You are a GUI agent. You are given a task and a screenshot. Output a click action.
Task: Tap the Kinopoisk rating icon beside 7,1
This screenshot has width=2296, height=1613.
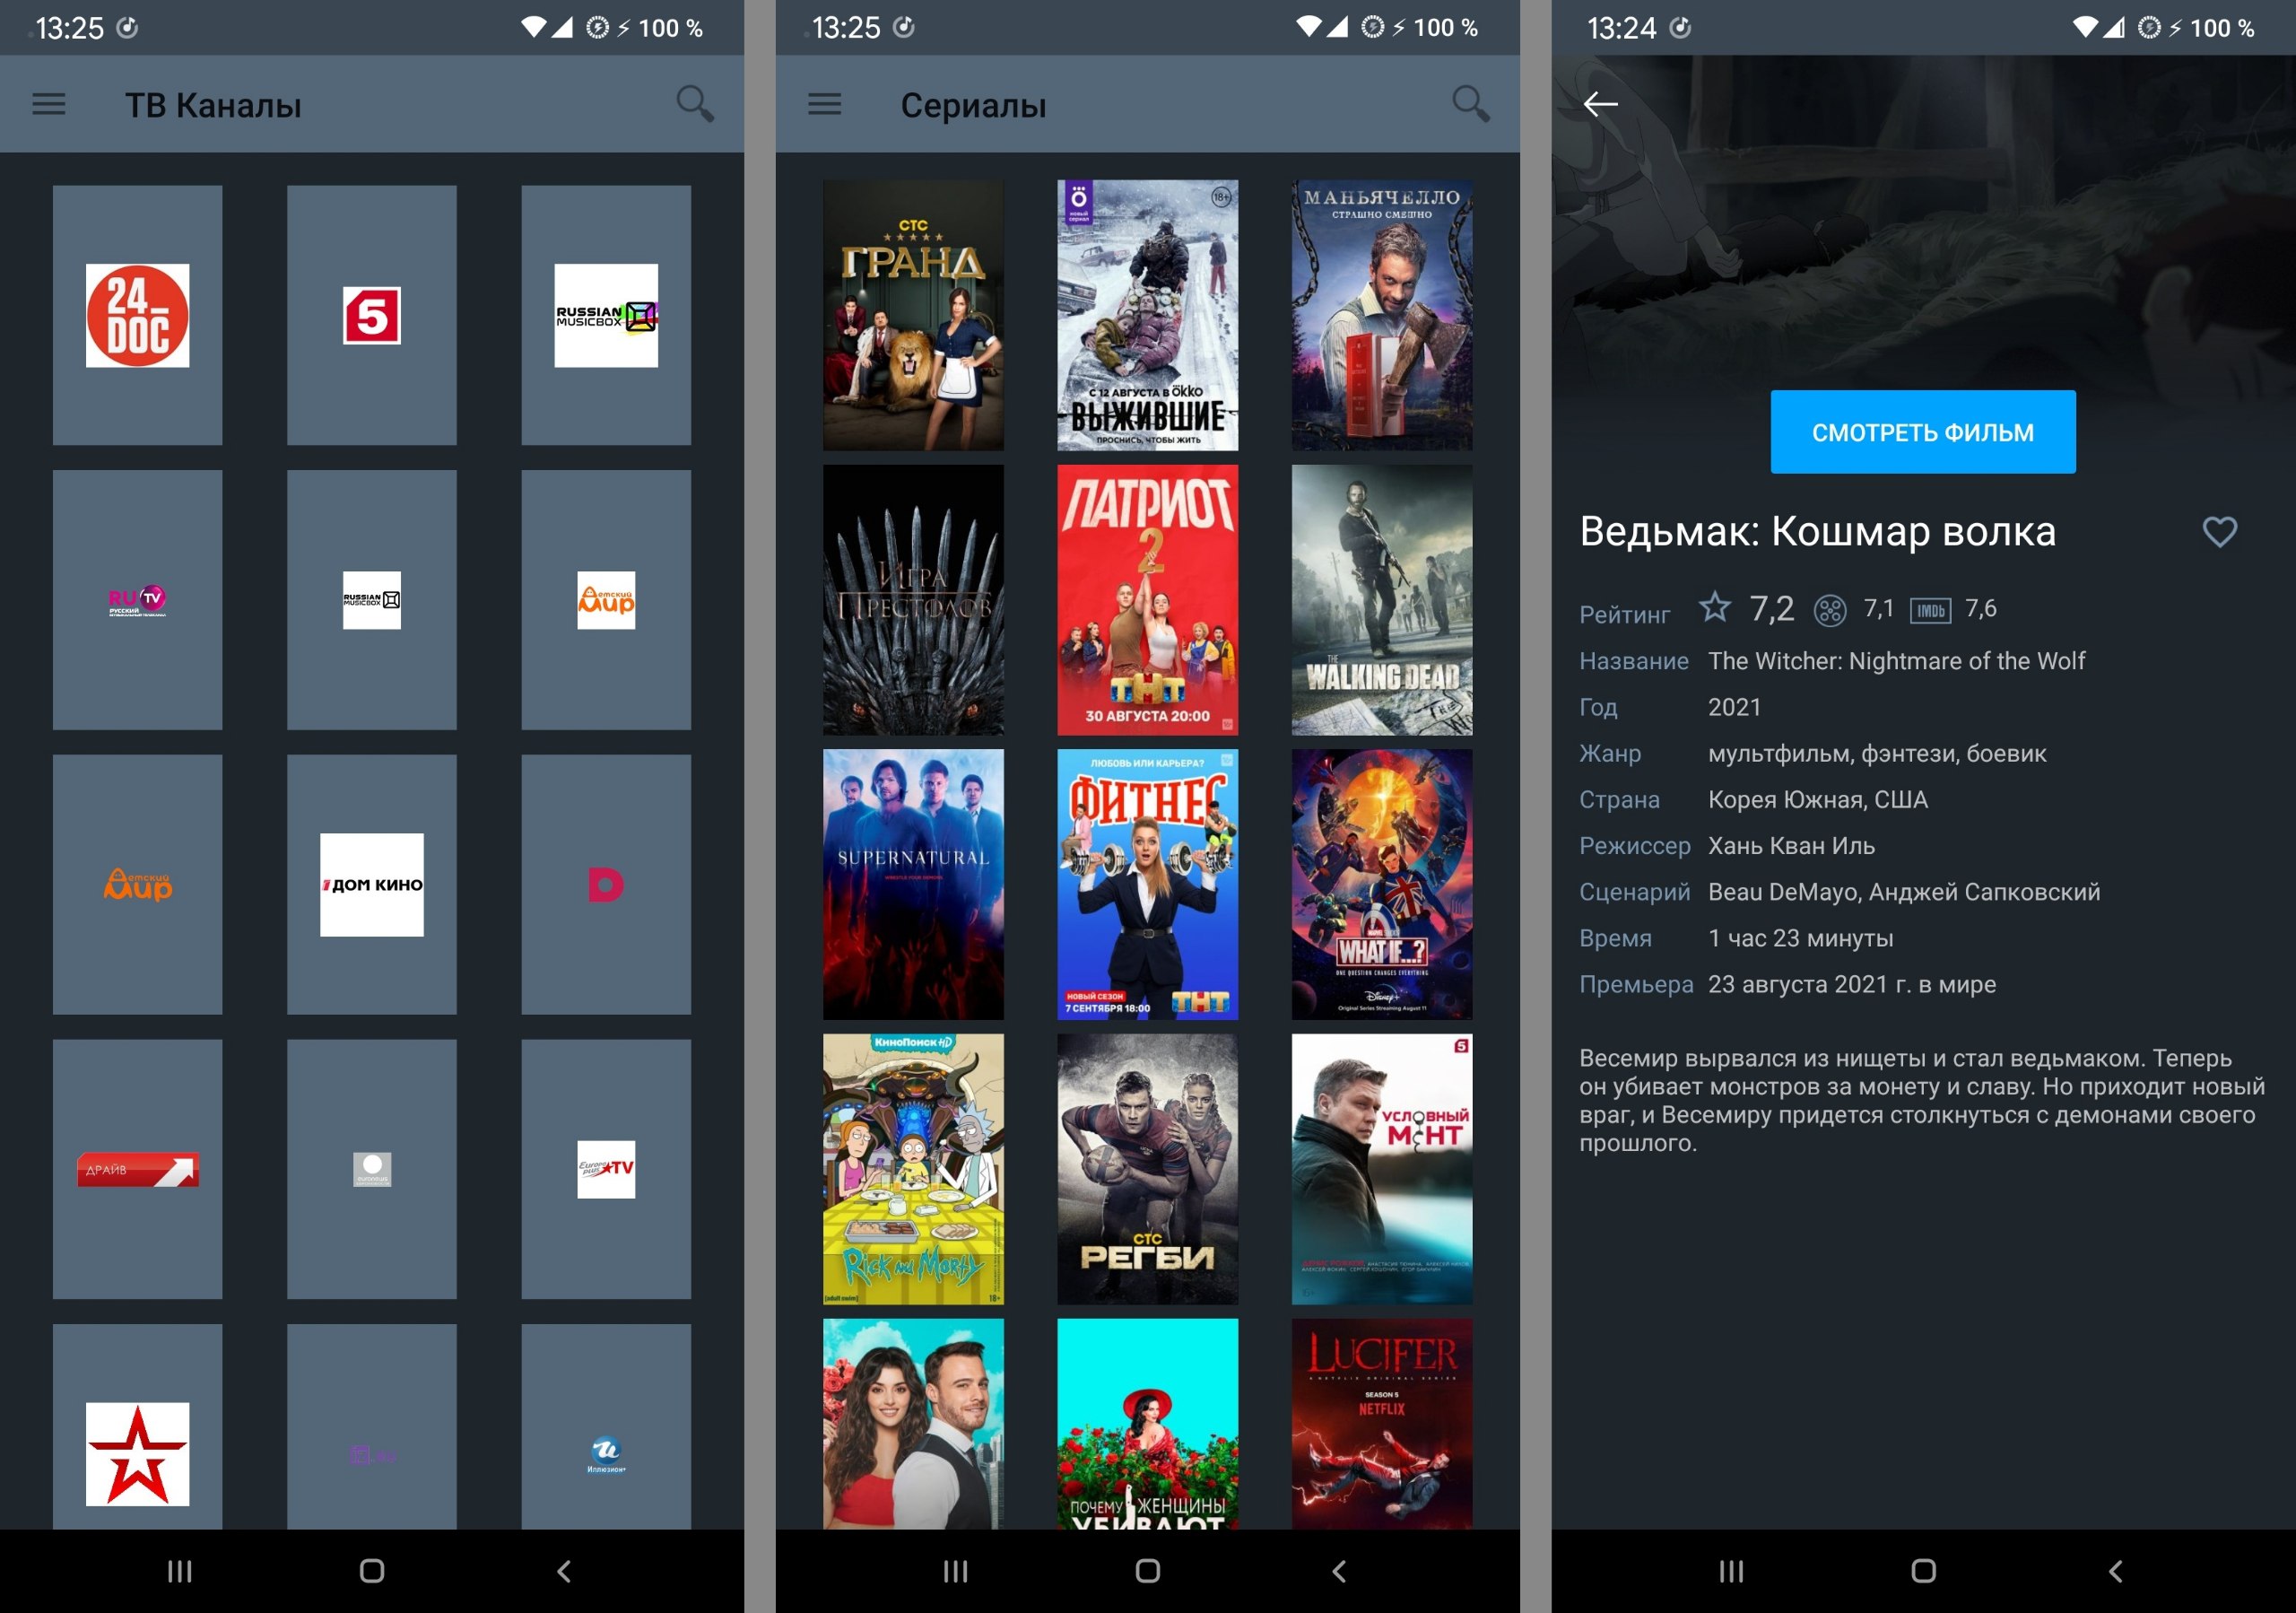(1830, 610)
